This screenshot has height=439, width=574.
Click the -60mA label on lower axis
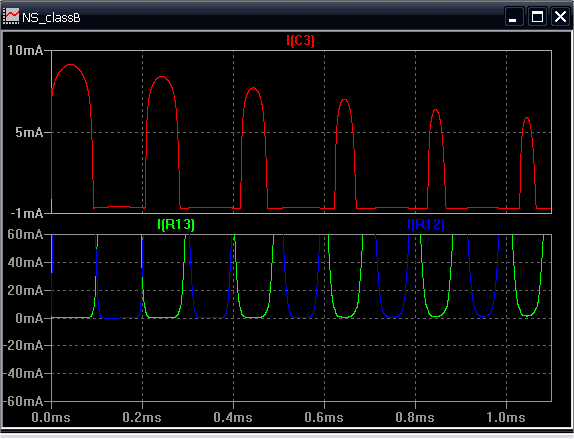coord(23,401)
